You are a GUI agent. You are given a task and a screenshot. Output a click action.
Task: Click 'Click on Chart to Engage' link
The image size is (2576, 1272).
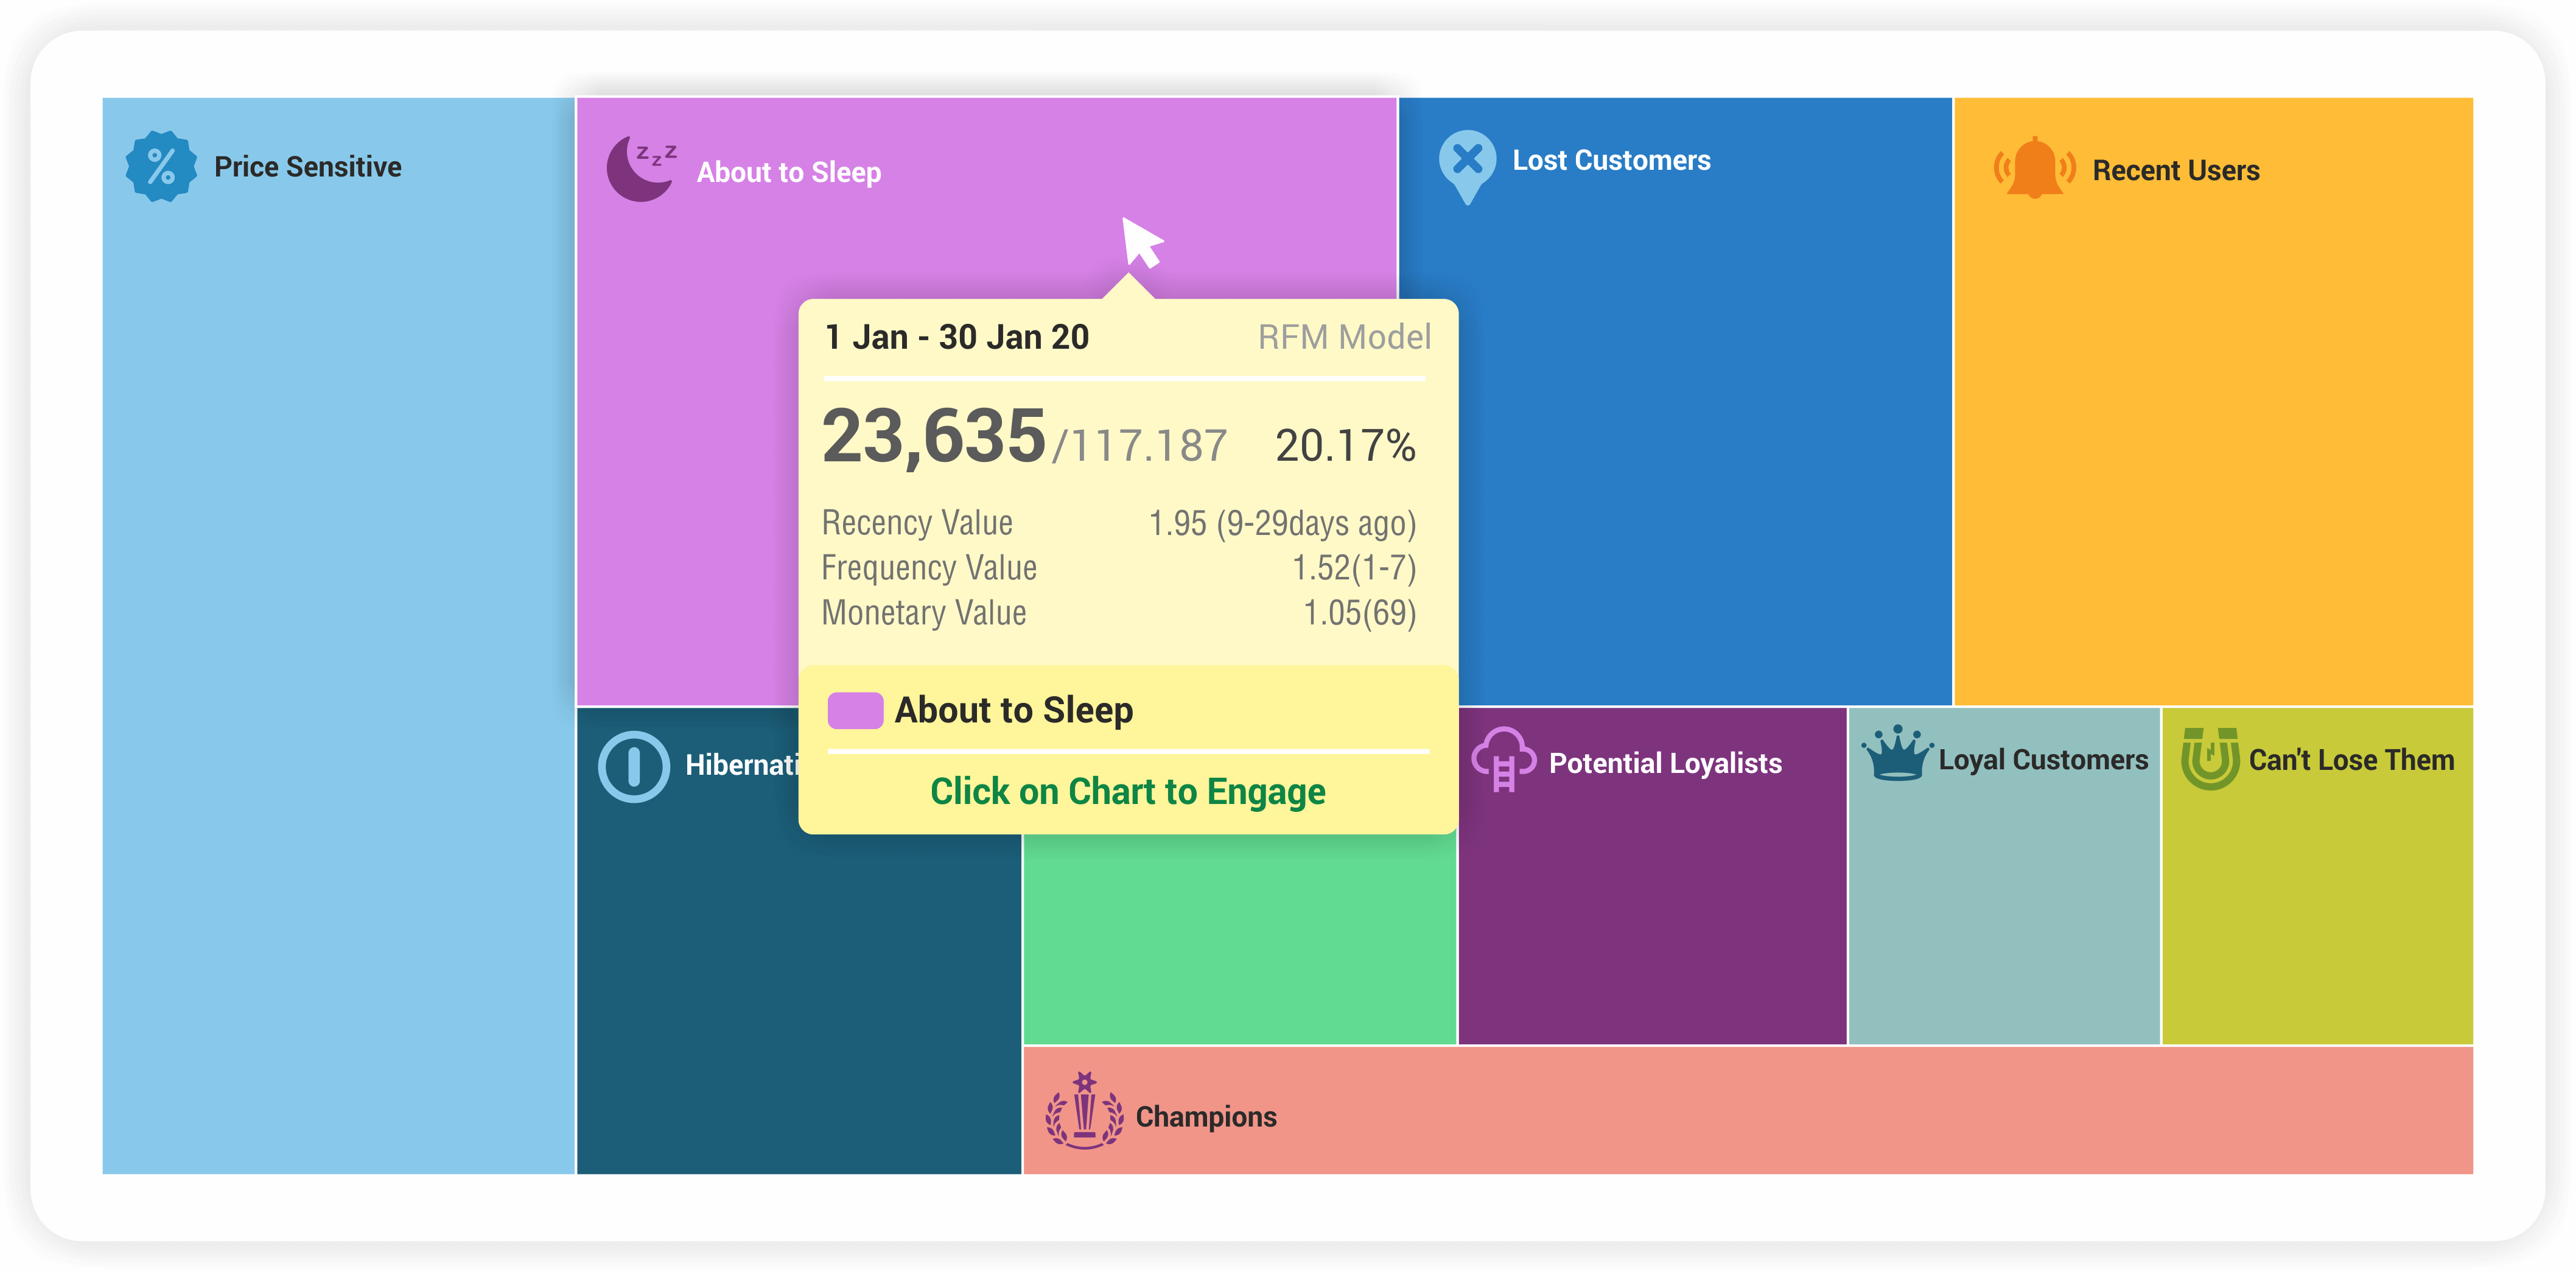click(x=1127, y=791)
